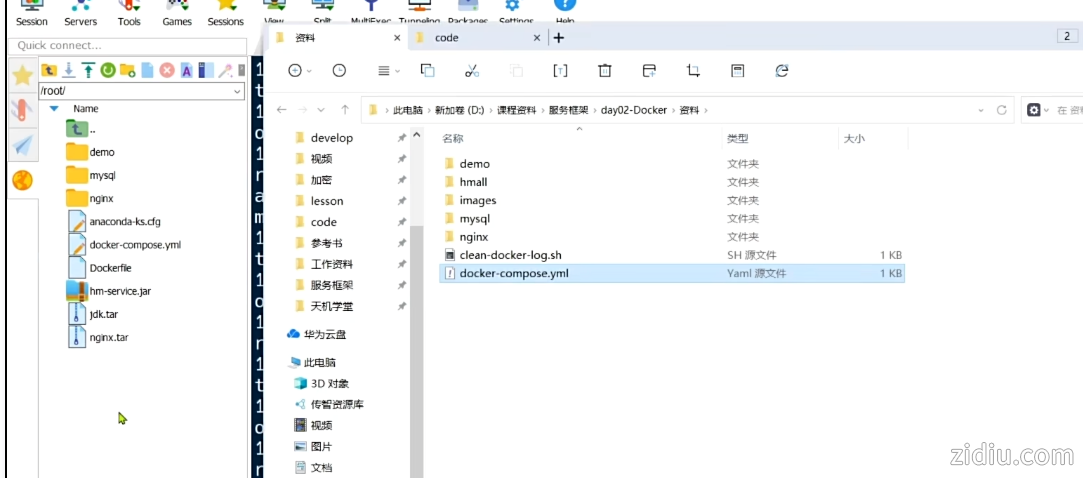Create a new remote folder icon

point(127,70)
